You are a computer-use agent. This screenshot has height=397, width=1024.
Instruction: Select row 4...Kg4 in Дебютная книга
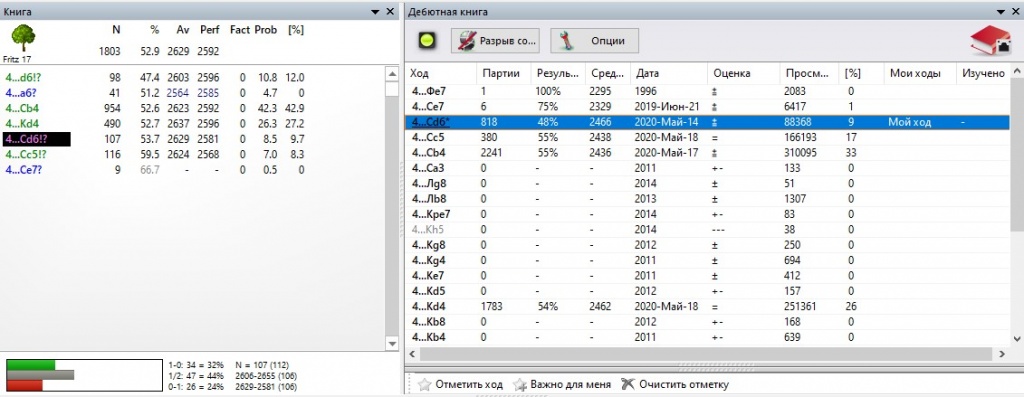(707, 260)
